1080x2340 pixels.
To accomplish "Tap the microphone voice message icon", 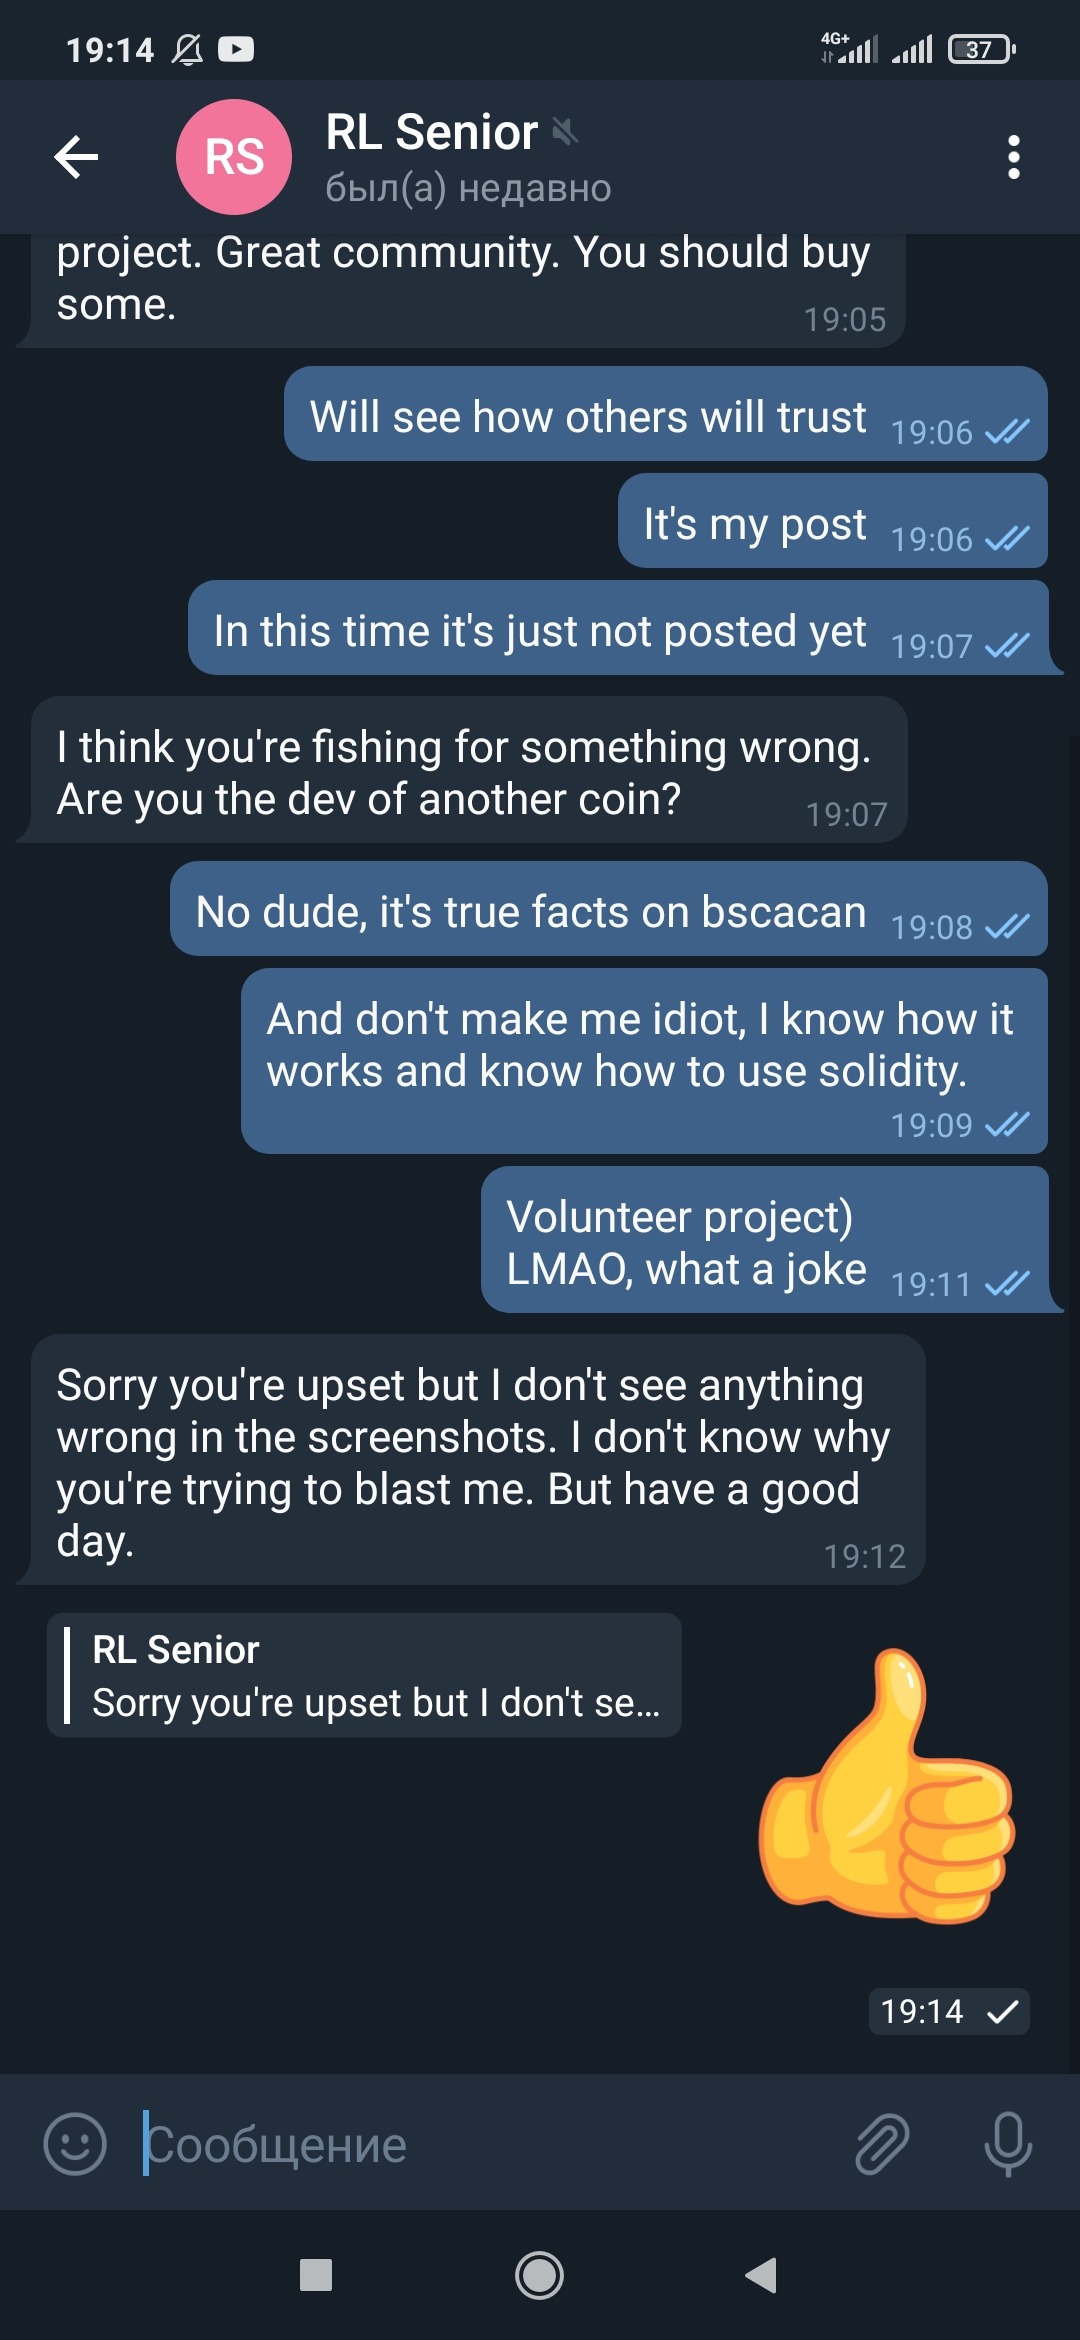I will pos(1007,2144).
